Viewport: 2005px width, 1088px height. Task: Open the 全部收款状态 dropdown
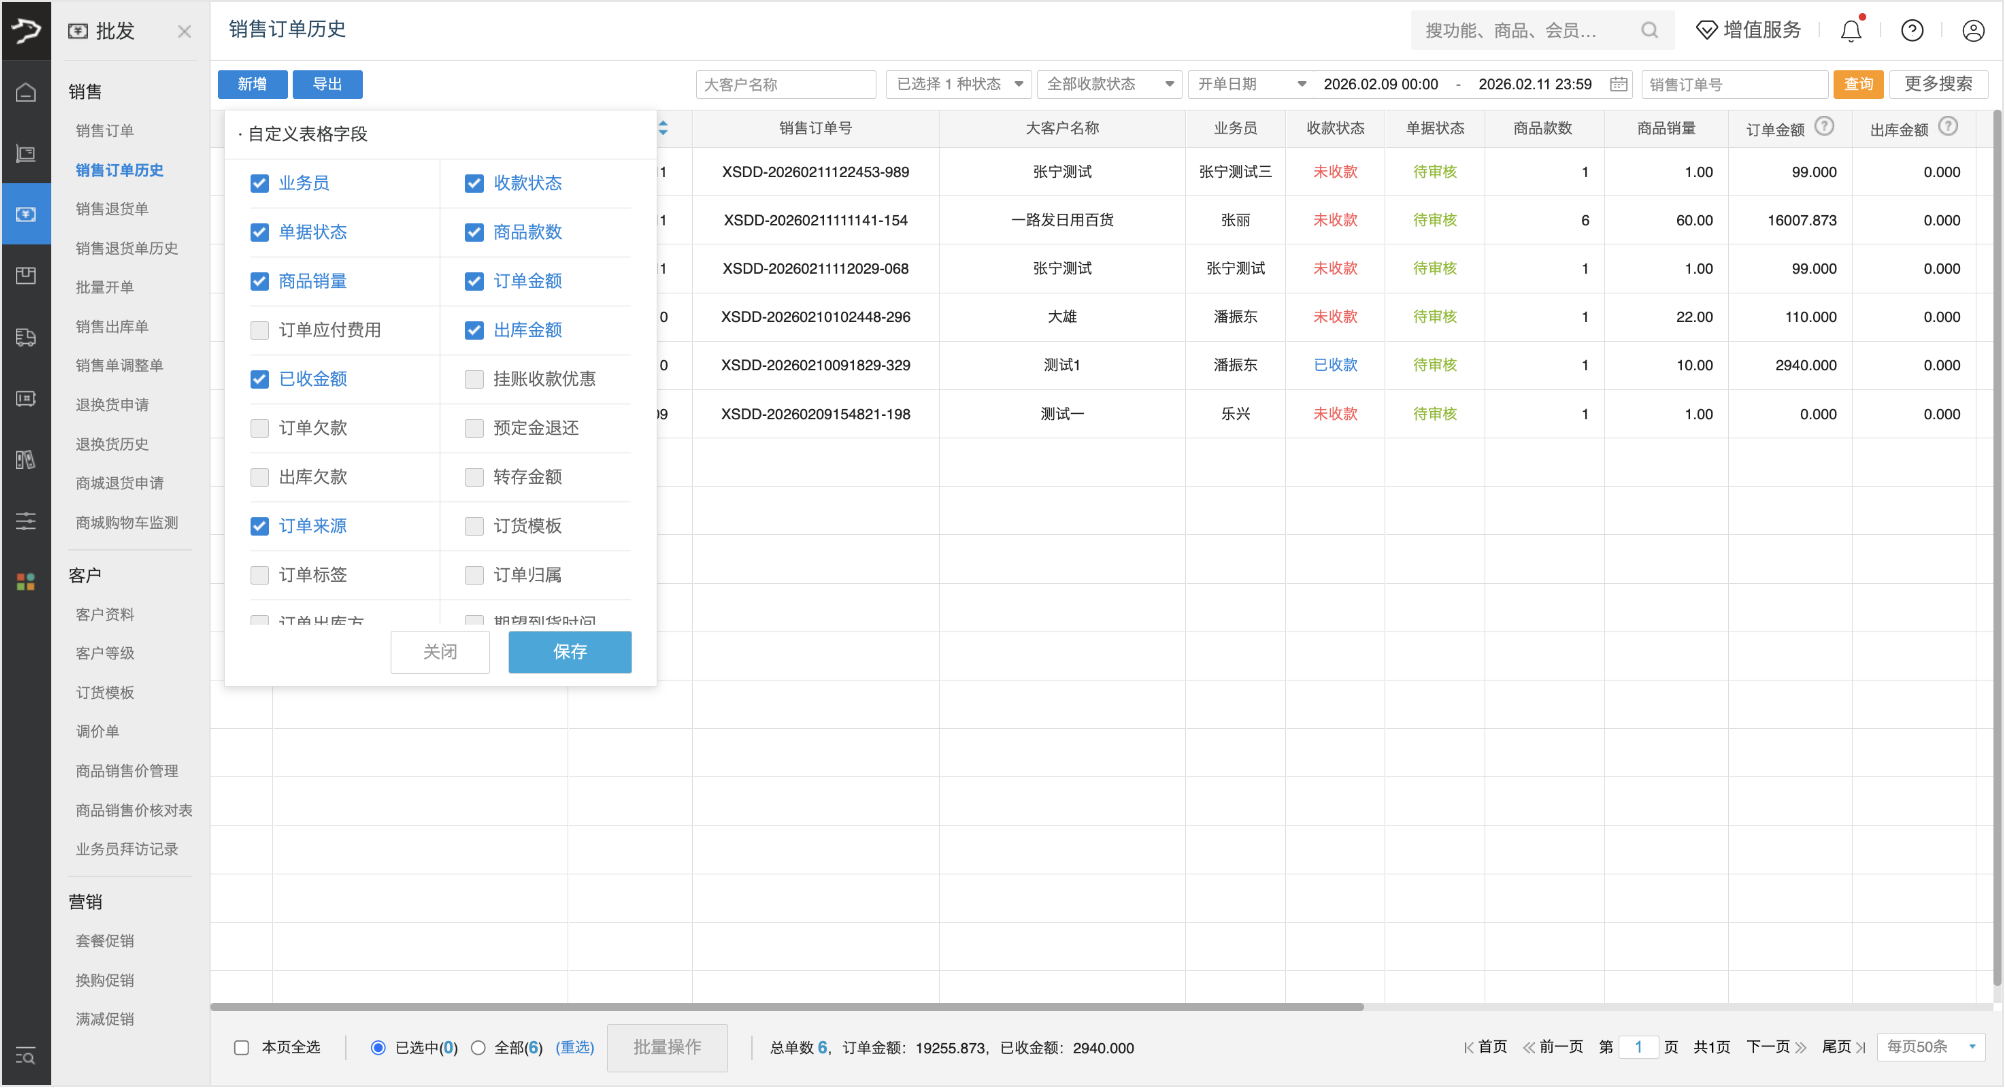(1109, 84)
